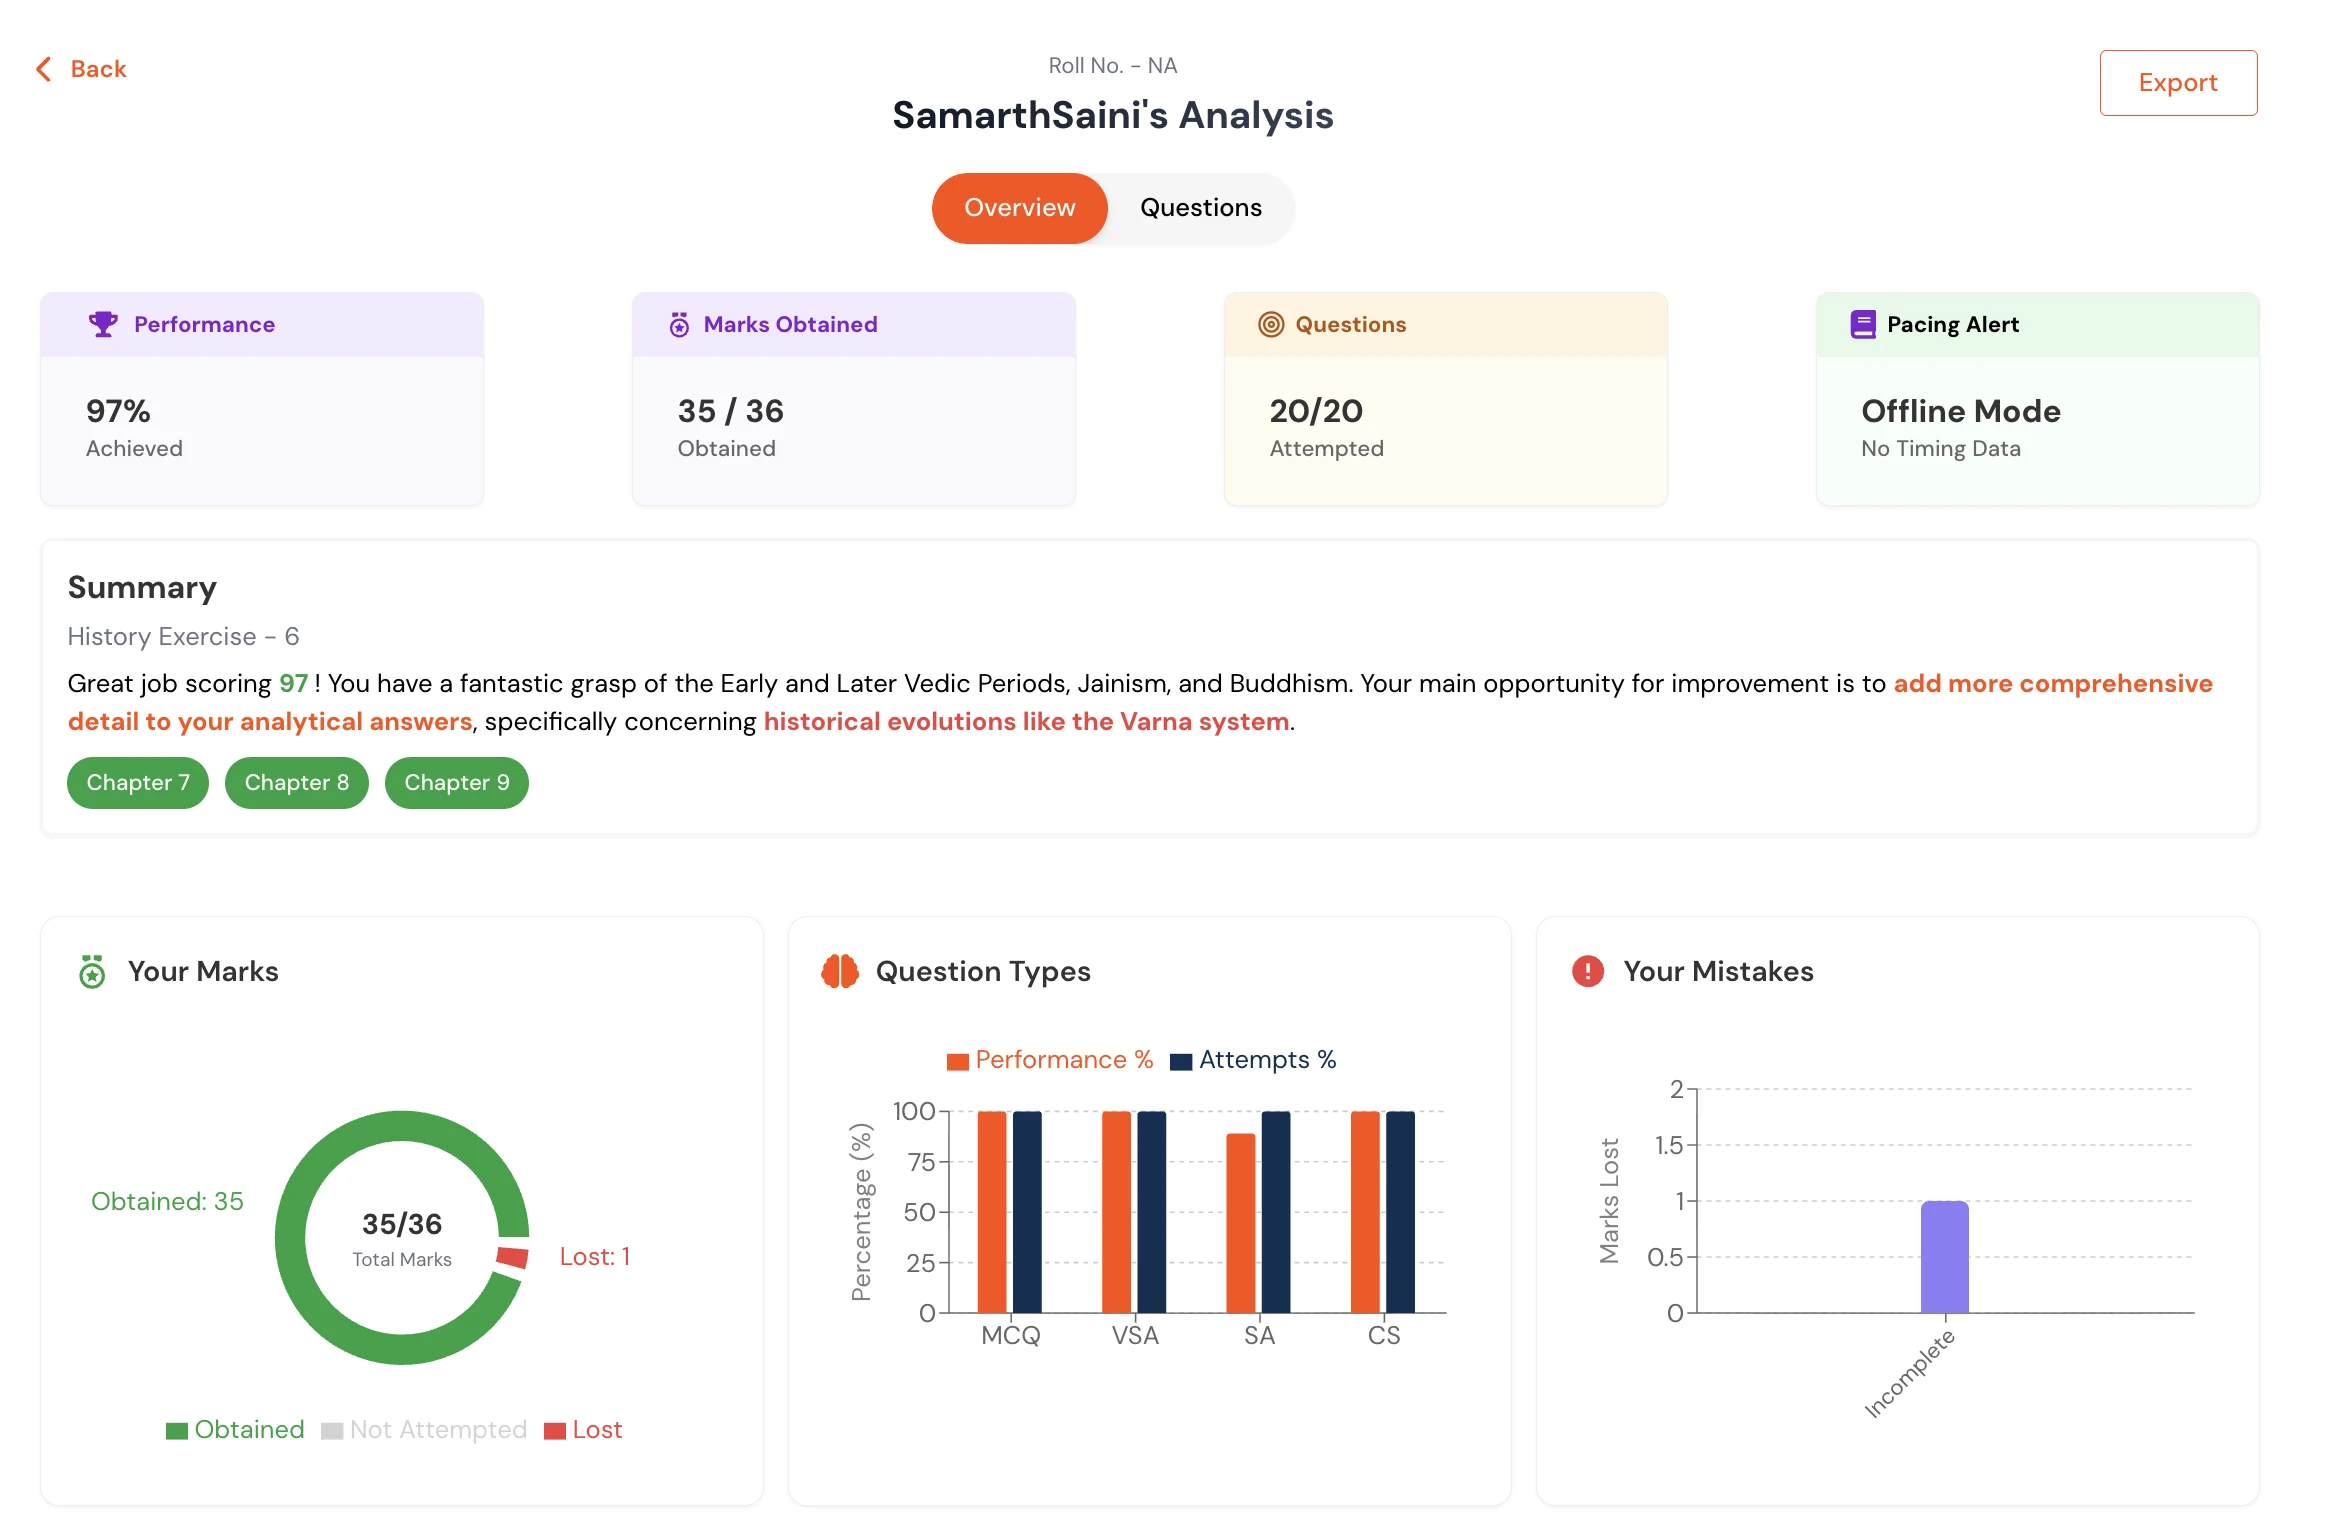Screen dimensions: 2326x1538
Task: Open the Questions tab
Action: pyautogui.click(x=1200, y=208)
